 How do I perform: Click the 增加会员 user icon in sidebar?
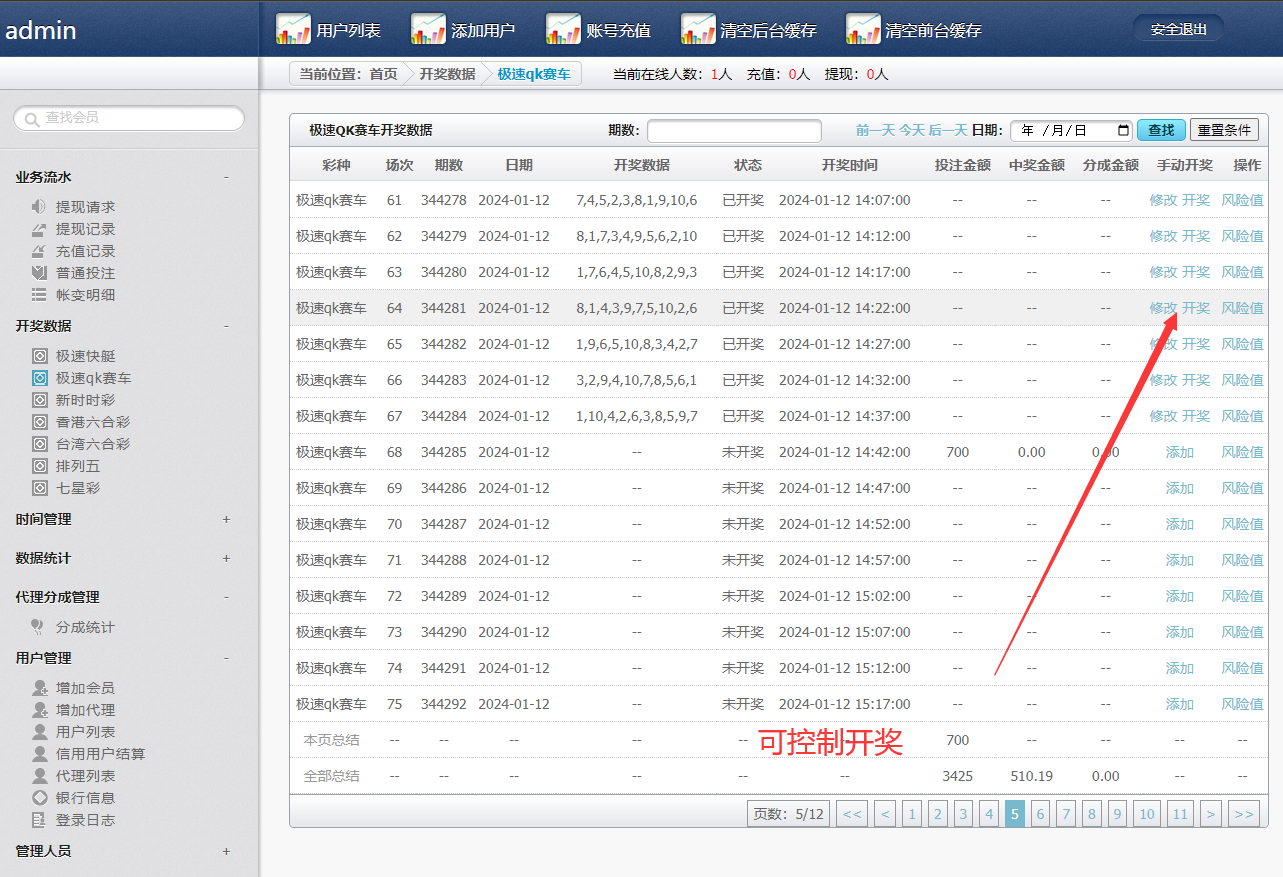(39, 688)
